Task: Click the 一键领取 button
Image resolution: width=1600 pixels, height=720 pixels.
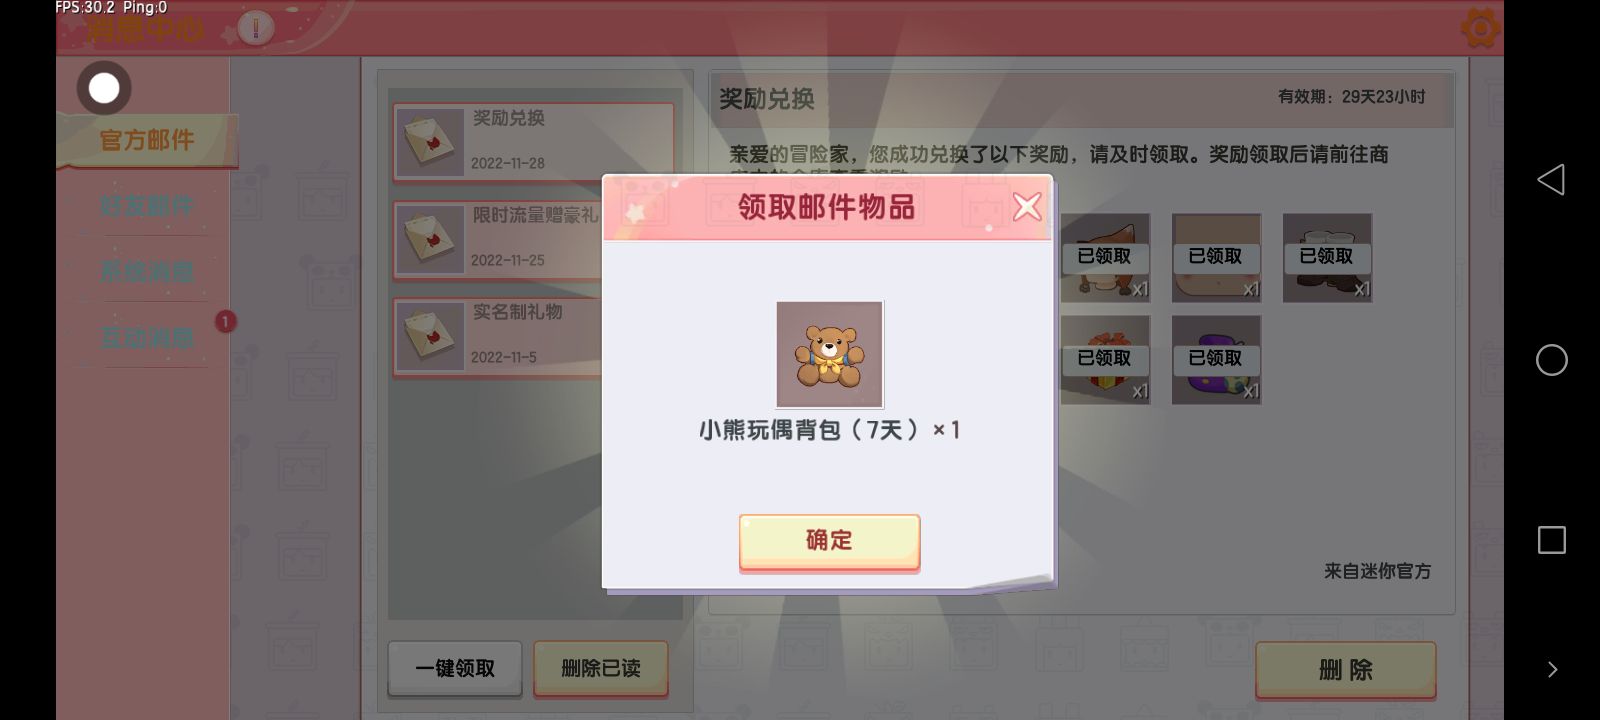Action: [x=455, y=669]
